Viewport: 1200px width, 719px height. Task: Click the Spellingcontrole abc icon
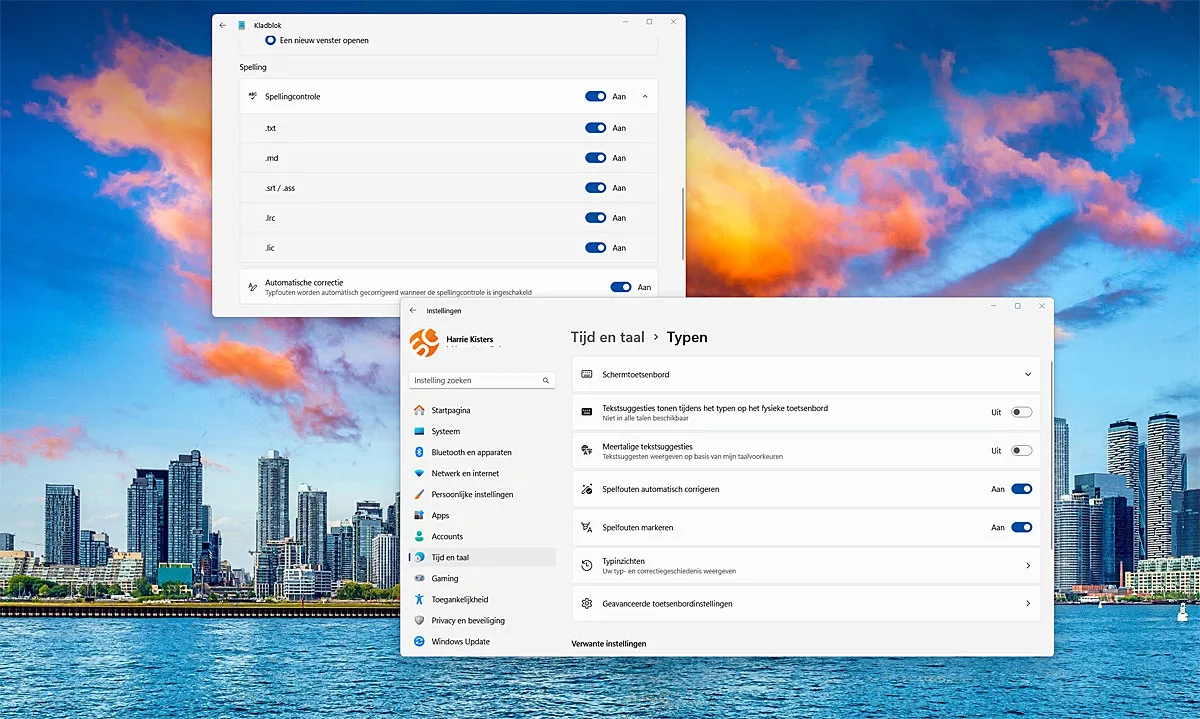[252, 96]
